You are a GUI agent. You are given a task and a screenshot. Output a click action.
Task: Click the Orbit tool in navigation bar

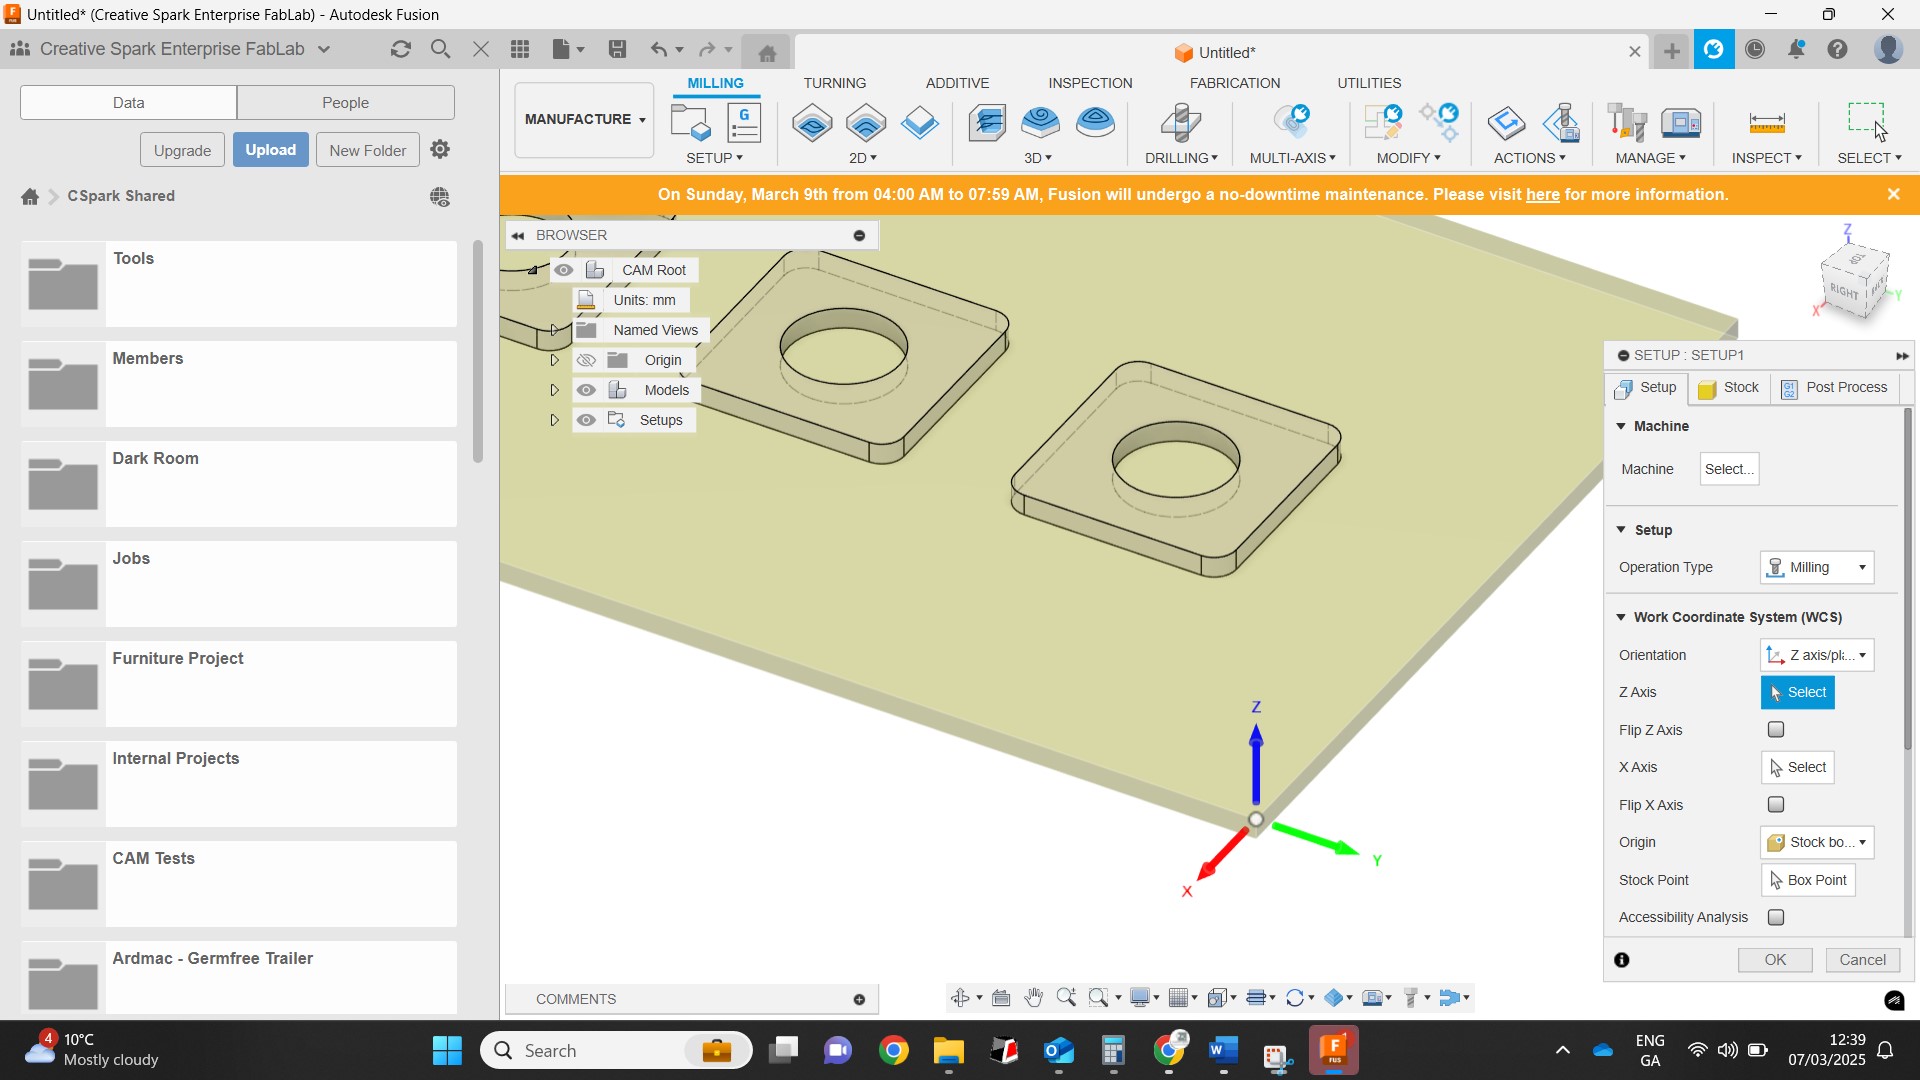(960, 997)
